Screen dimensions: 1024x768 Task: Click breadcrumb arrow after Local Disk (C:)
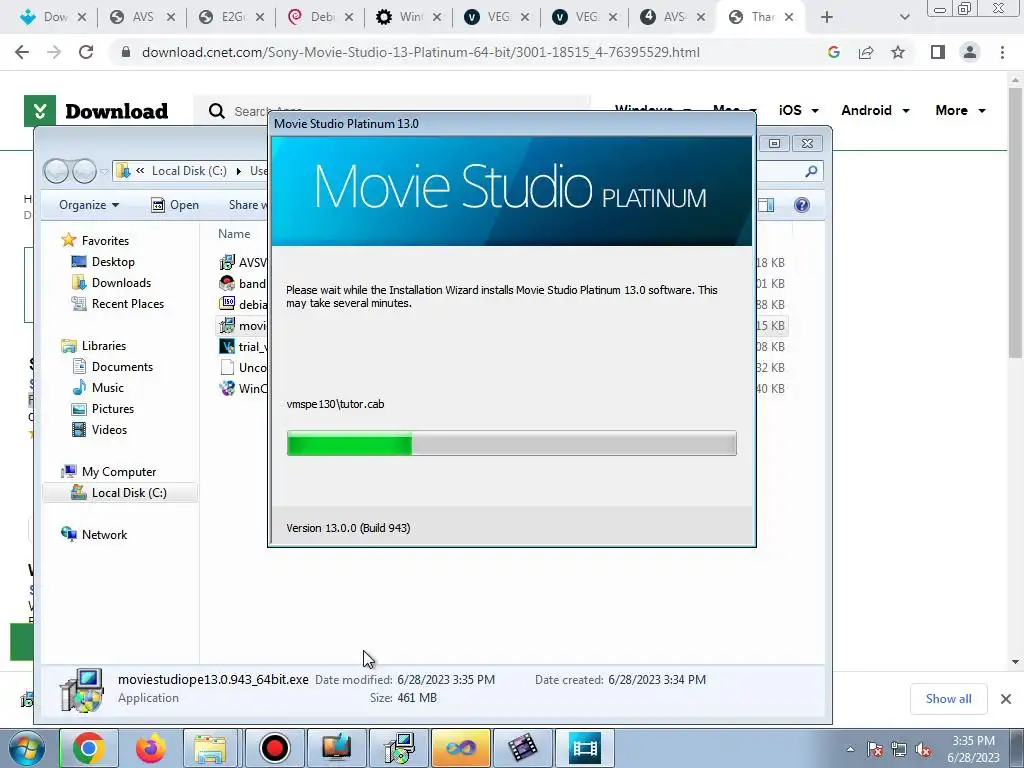pos(238,171)
